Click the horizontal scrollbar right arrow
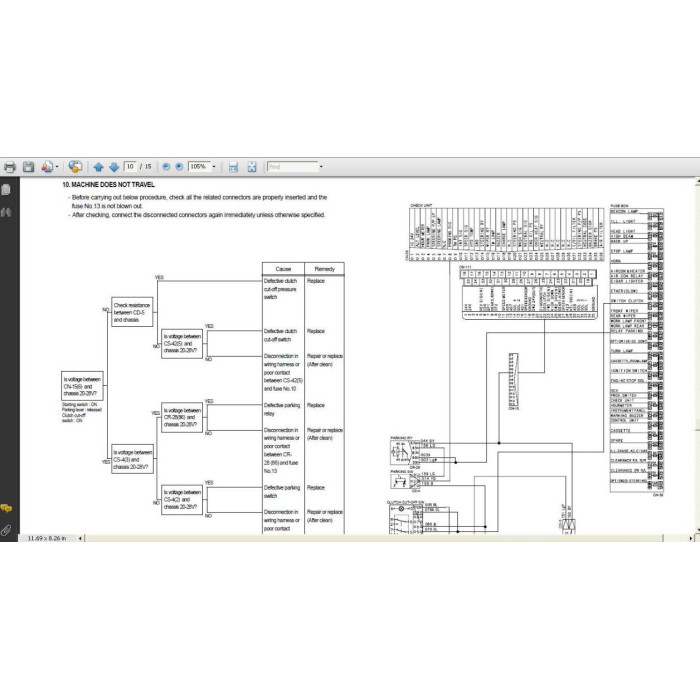This screenshot has width=700, height=700. 691,538
